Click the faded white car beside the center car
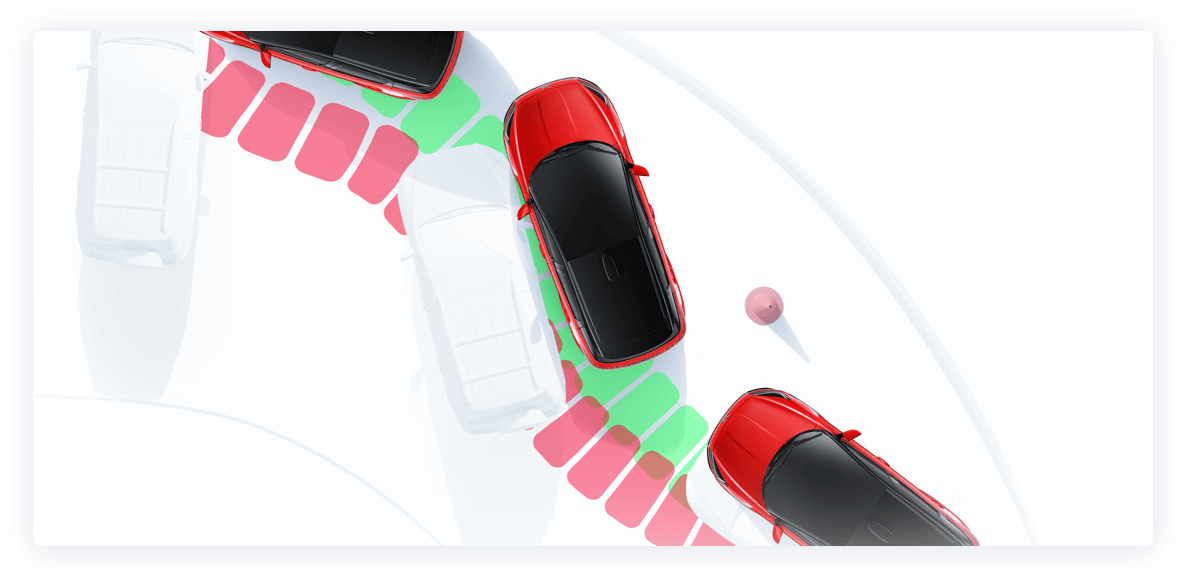Image resolution: width=1186 pixels, height=581 pixels. 483,289
